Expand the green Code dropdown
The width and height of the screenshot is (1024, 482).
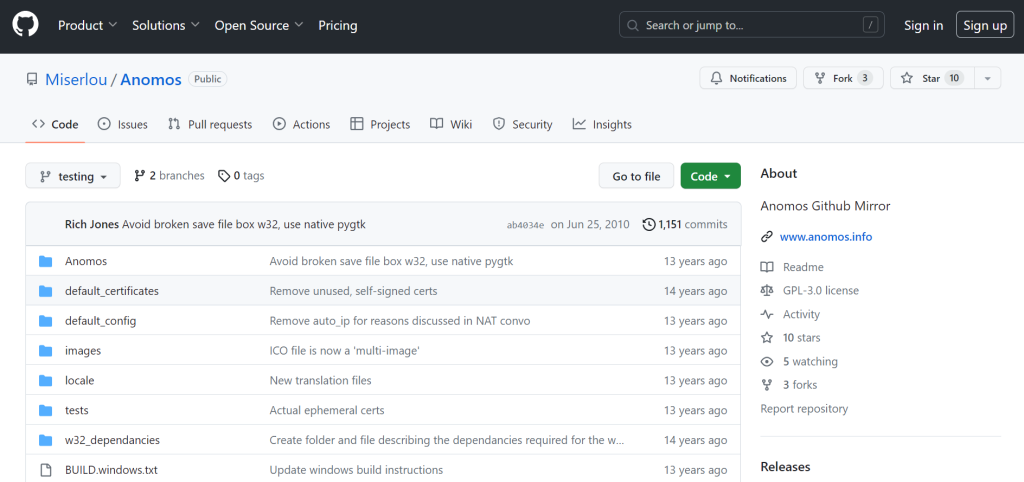[x=710, y=176]
